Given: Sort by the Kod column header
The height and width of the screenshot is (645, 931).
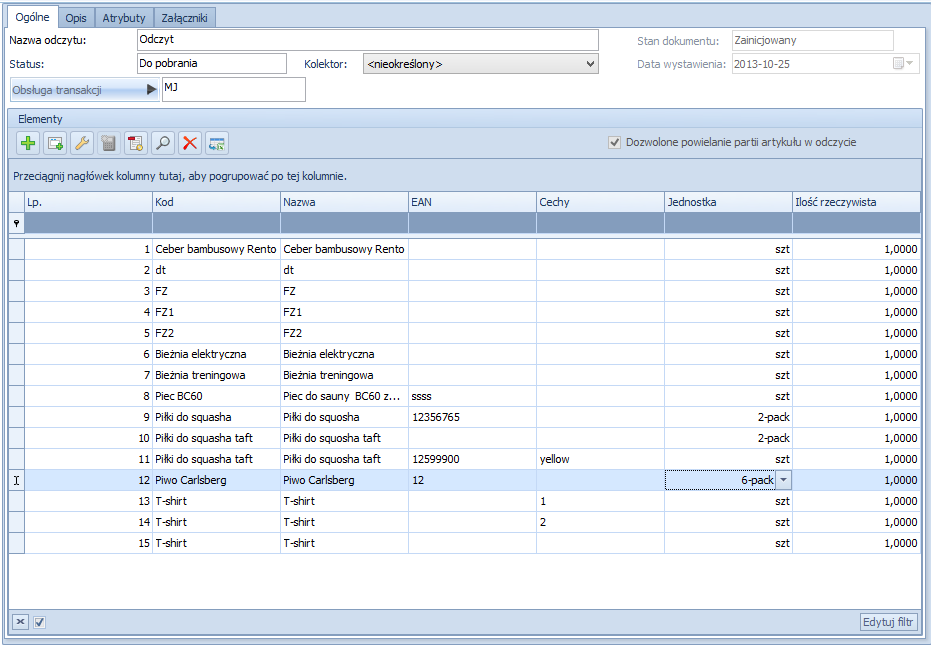Looking at the screenshot, I should tap(216, 202).
